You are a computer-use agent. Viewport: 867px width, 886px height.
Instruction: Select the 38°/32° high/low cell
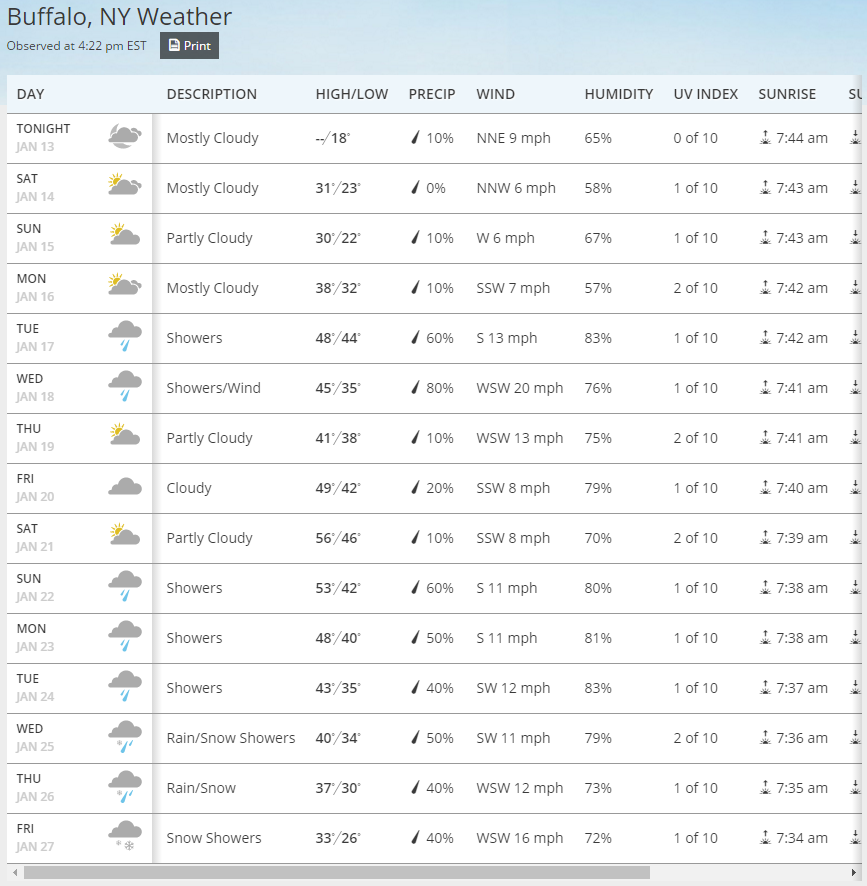click(338, 288)
